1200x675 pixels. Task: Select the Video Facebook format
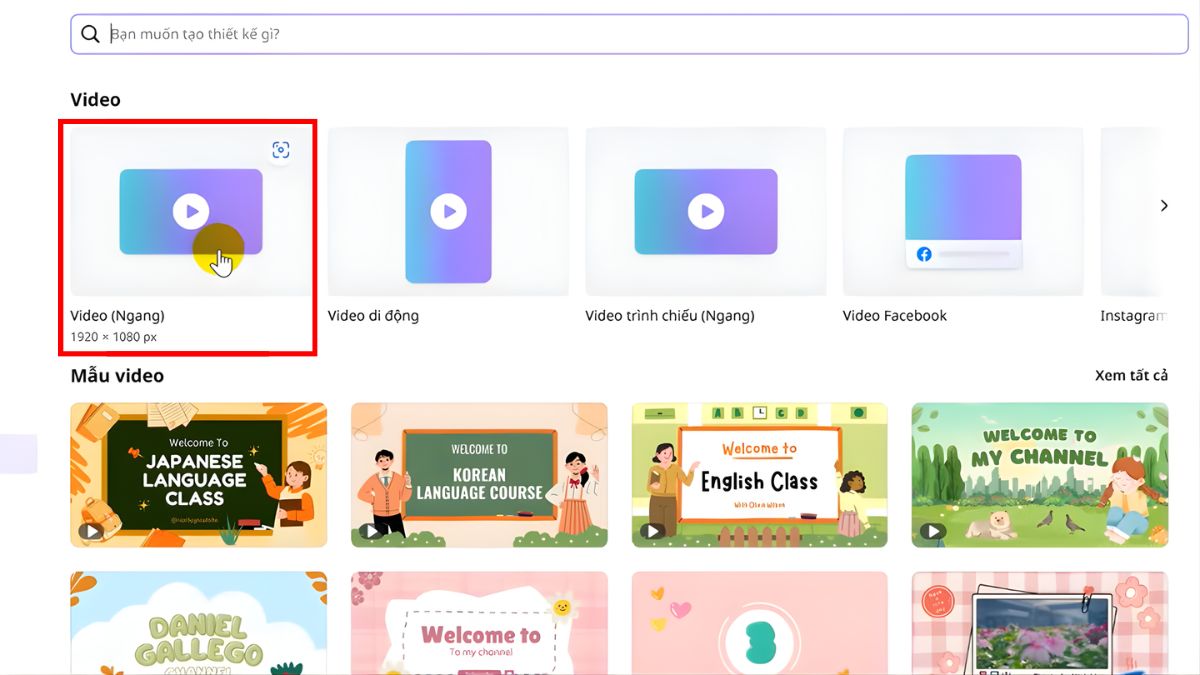tap(962, 211)
